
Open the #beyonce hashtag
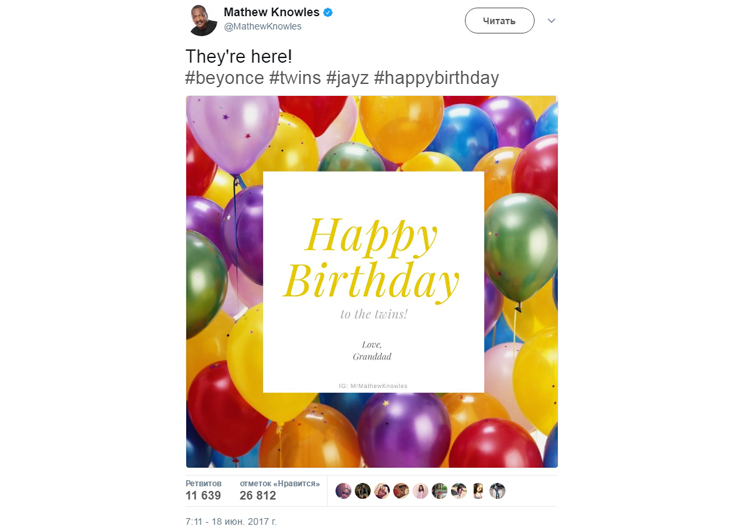(x=224, y=78)
